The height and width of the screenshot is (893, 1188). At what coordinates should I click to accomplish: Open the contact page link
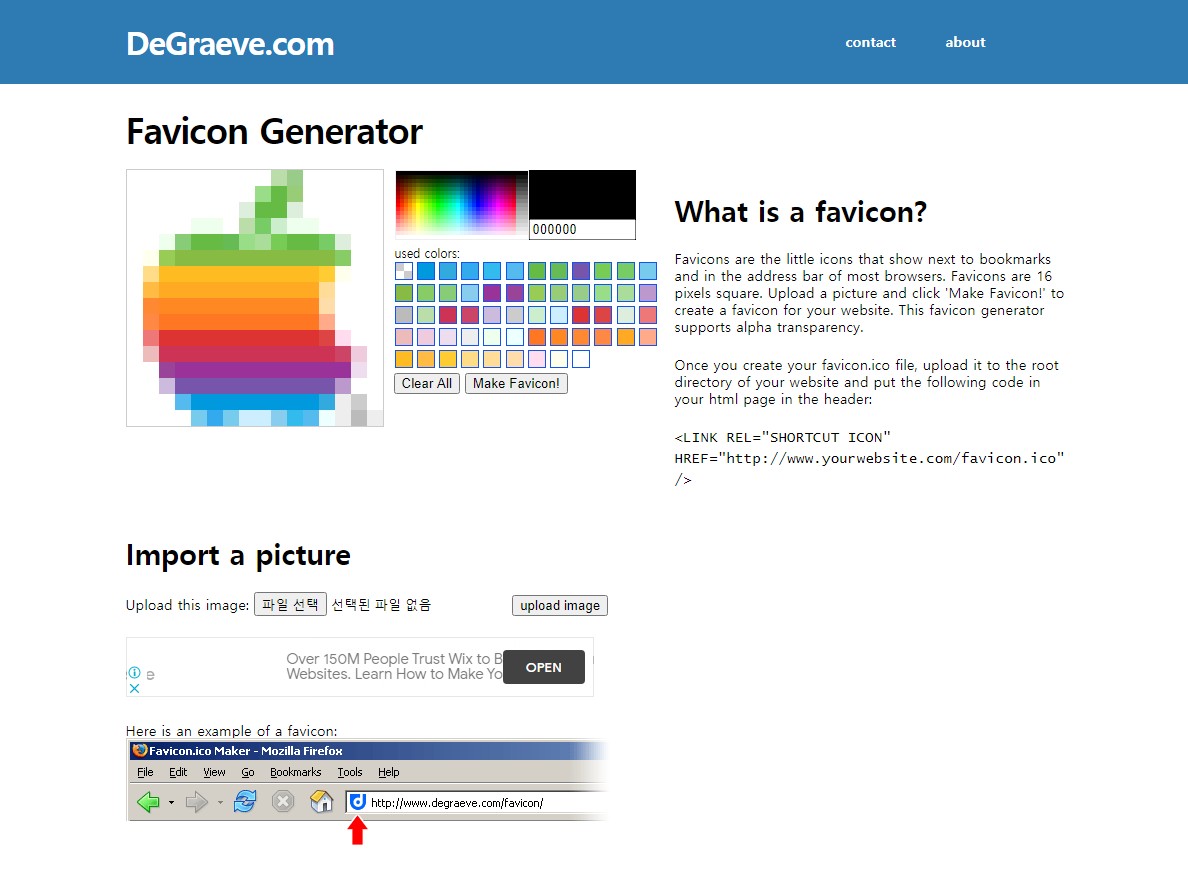point(871,42)
